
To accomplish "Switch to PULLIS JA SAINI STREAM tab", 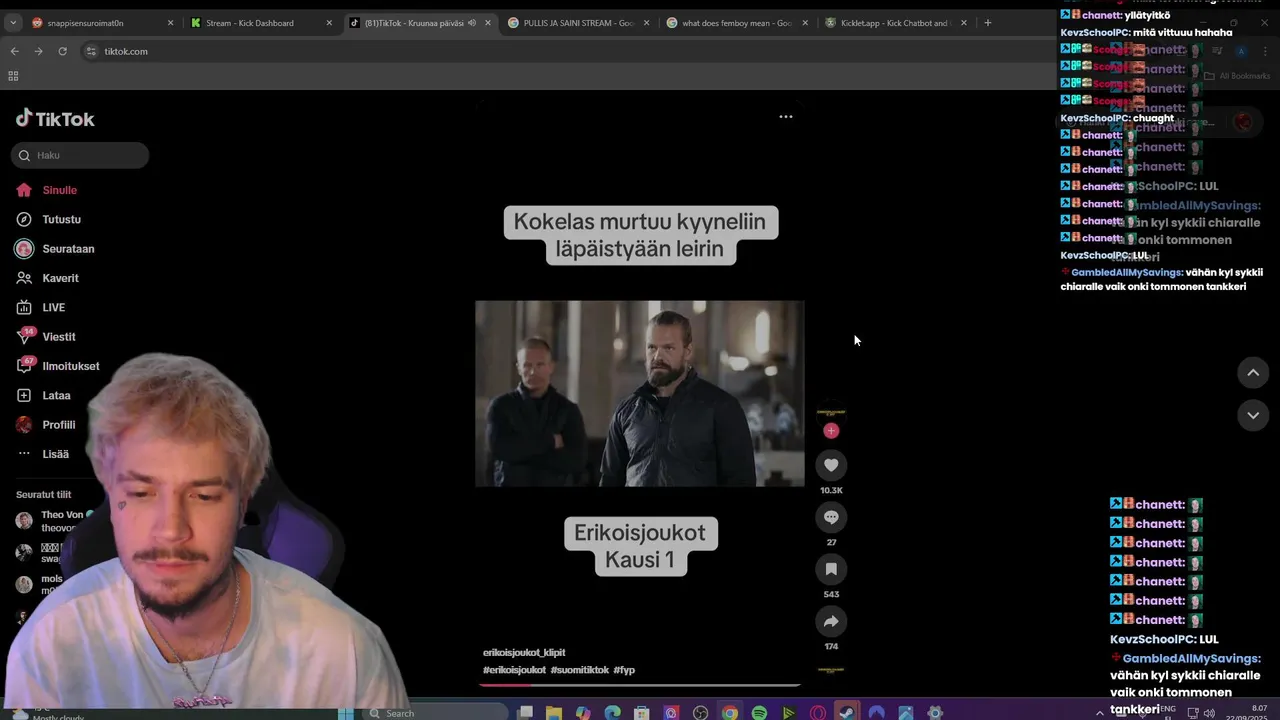I will pyautogui.click(x=578, y=23).
